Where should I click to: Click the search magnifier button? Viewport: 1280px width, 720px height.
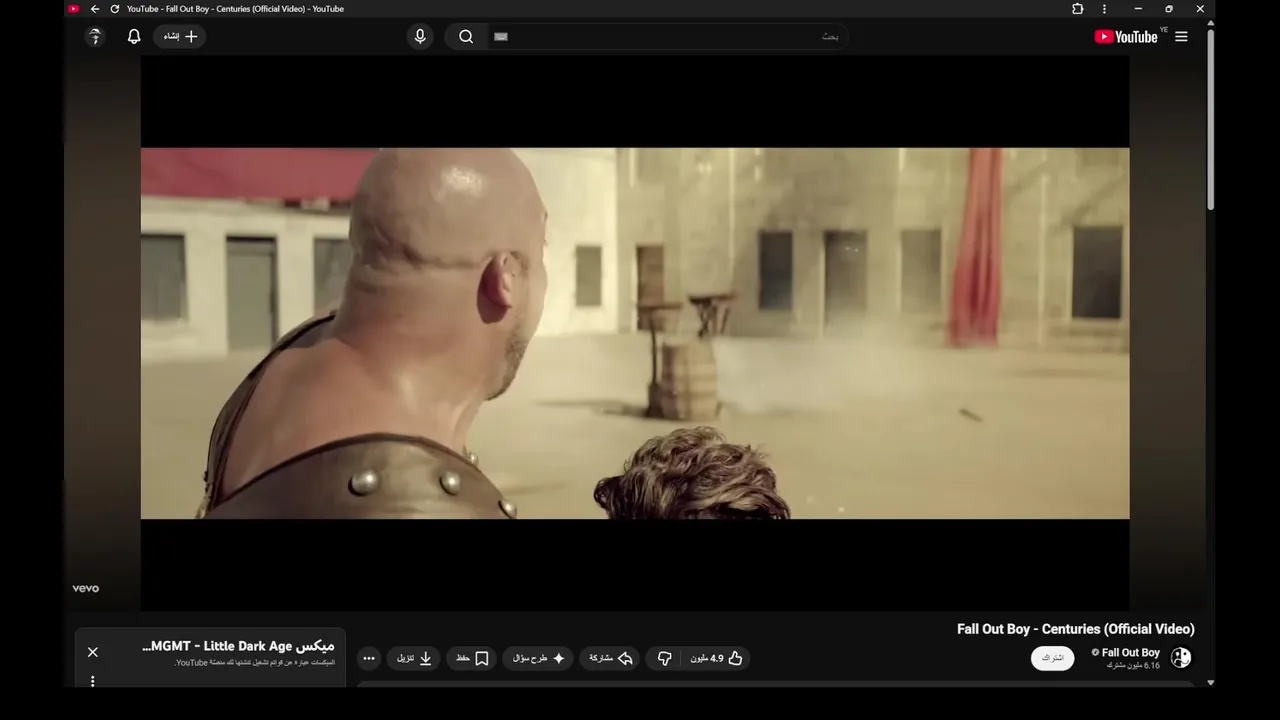pyautogui.click(x=466, y=37)
